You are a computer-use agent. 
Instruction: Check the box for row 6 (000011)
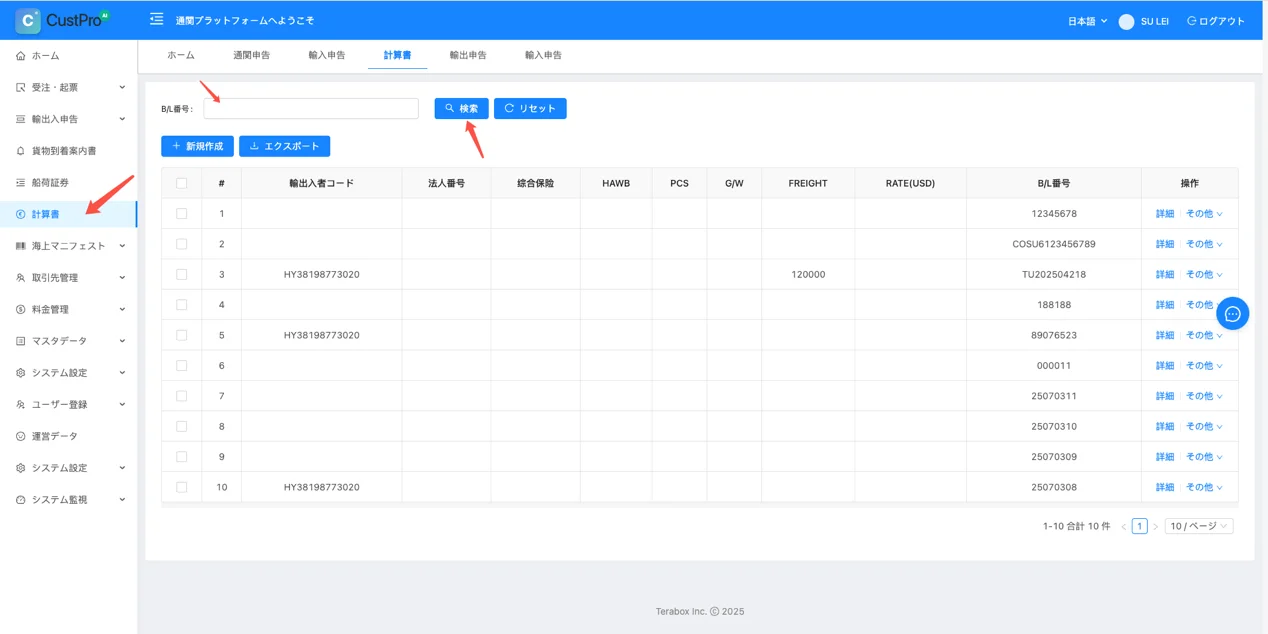coord(181,366)
